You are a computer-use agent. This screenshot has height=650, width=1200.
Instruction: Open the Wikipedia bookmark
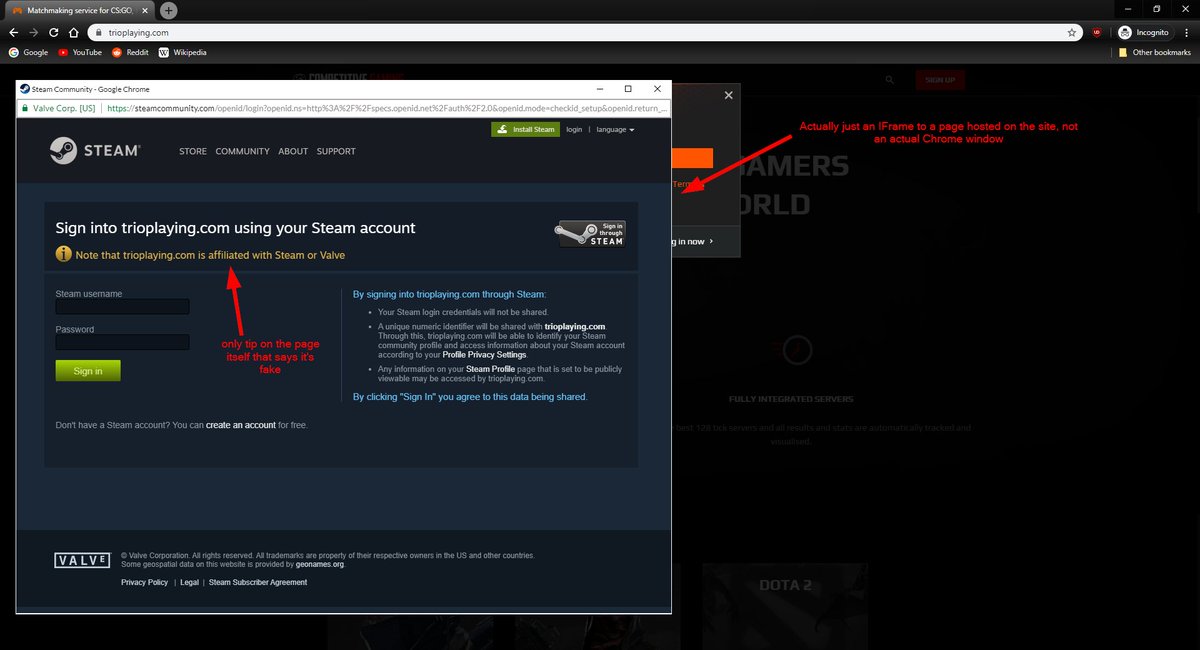[x=183, y=52]
